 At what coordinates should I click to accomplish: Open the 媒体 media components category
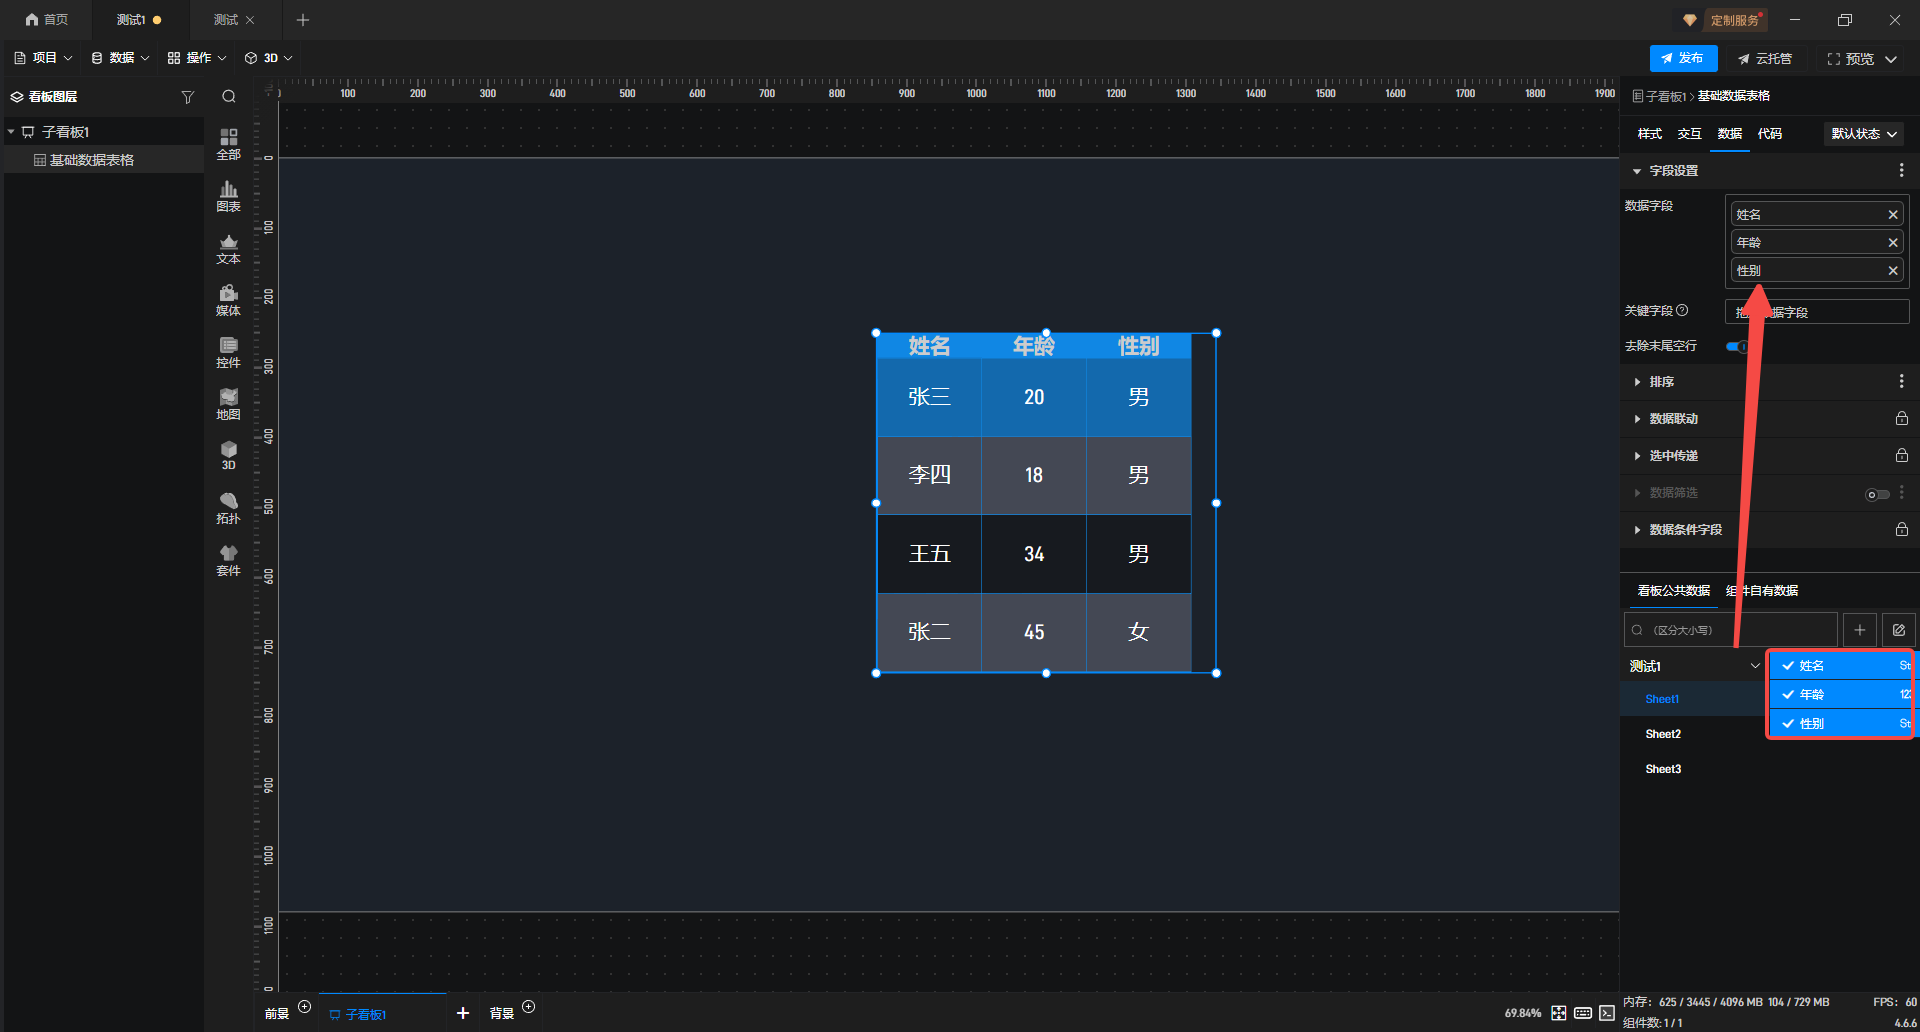[x=228, y=300]
